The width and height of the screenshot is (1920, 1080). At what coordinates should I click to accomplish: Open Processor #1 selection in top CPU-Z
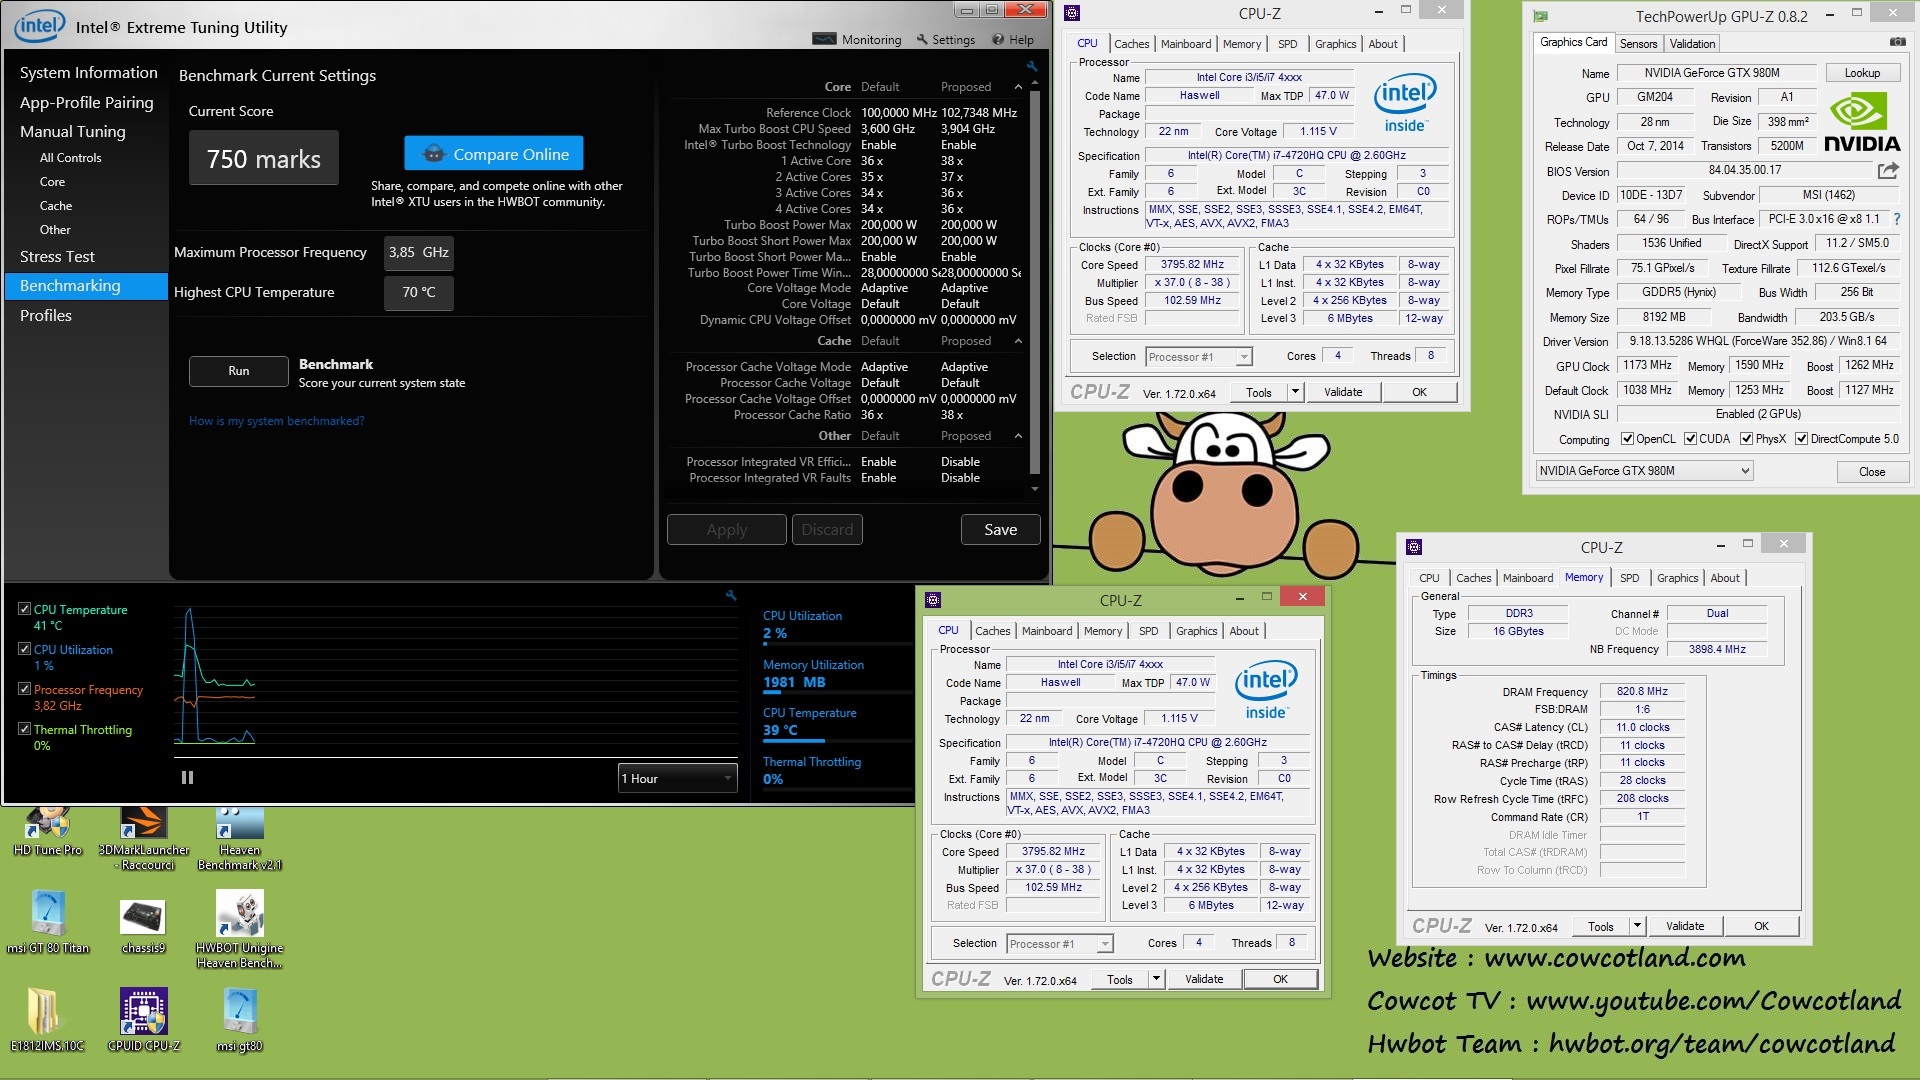(1199, 357)
